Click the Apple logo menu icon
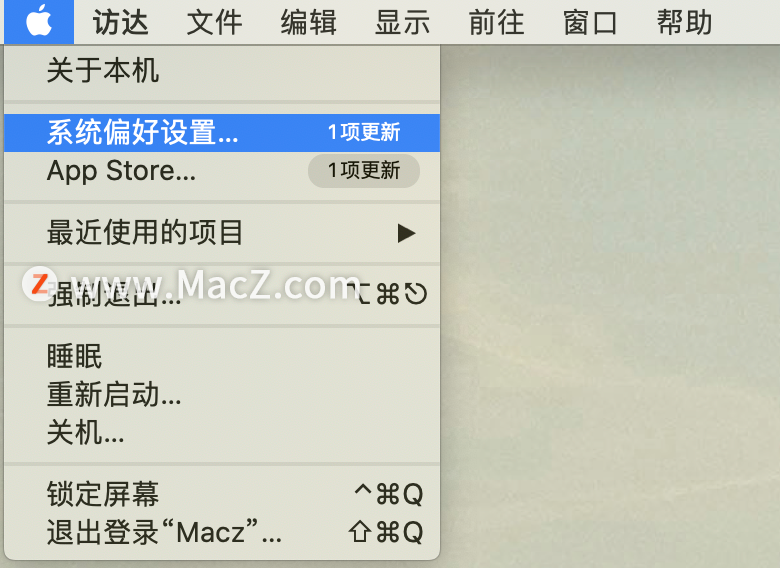Image resolution: width=780 pixels, height=568 pixels. 39,22
